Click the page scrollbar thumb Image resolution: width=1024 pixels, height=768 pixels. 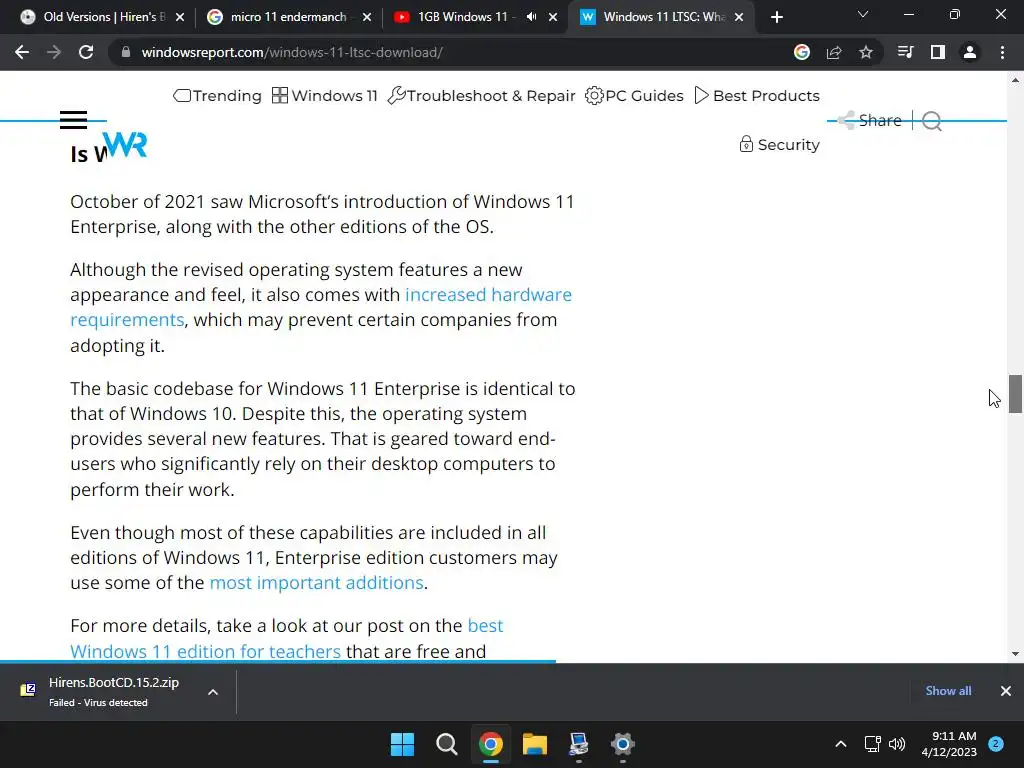1015,394
